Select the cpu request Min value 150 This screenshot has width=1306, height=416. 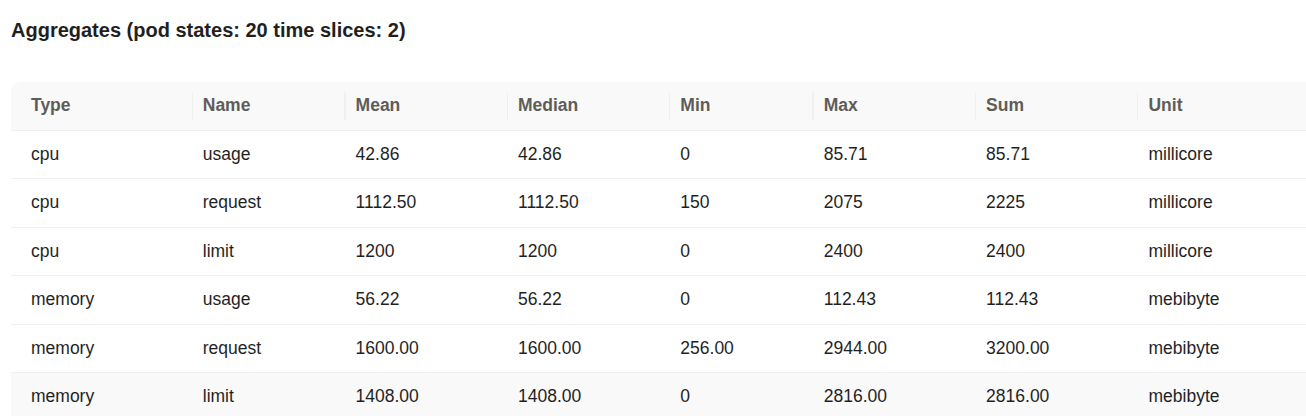click(x=695, y=202)
